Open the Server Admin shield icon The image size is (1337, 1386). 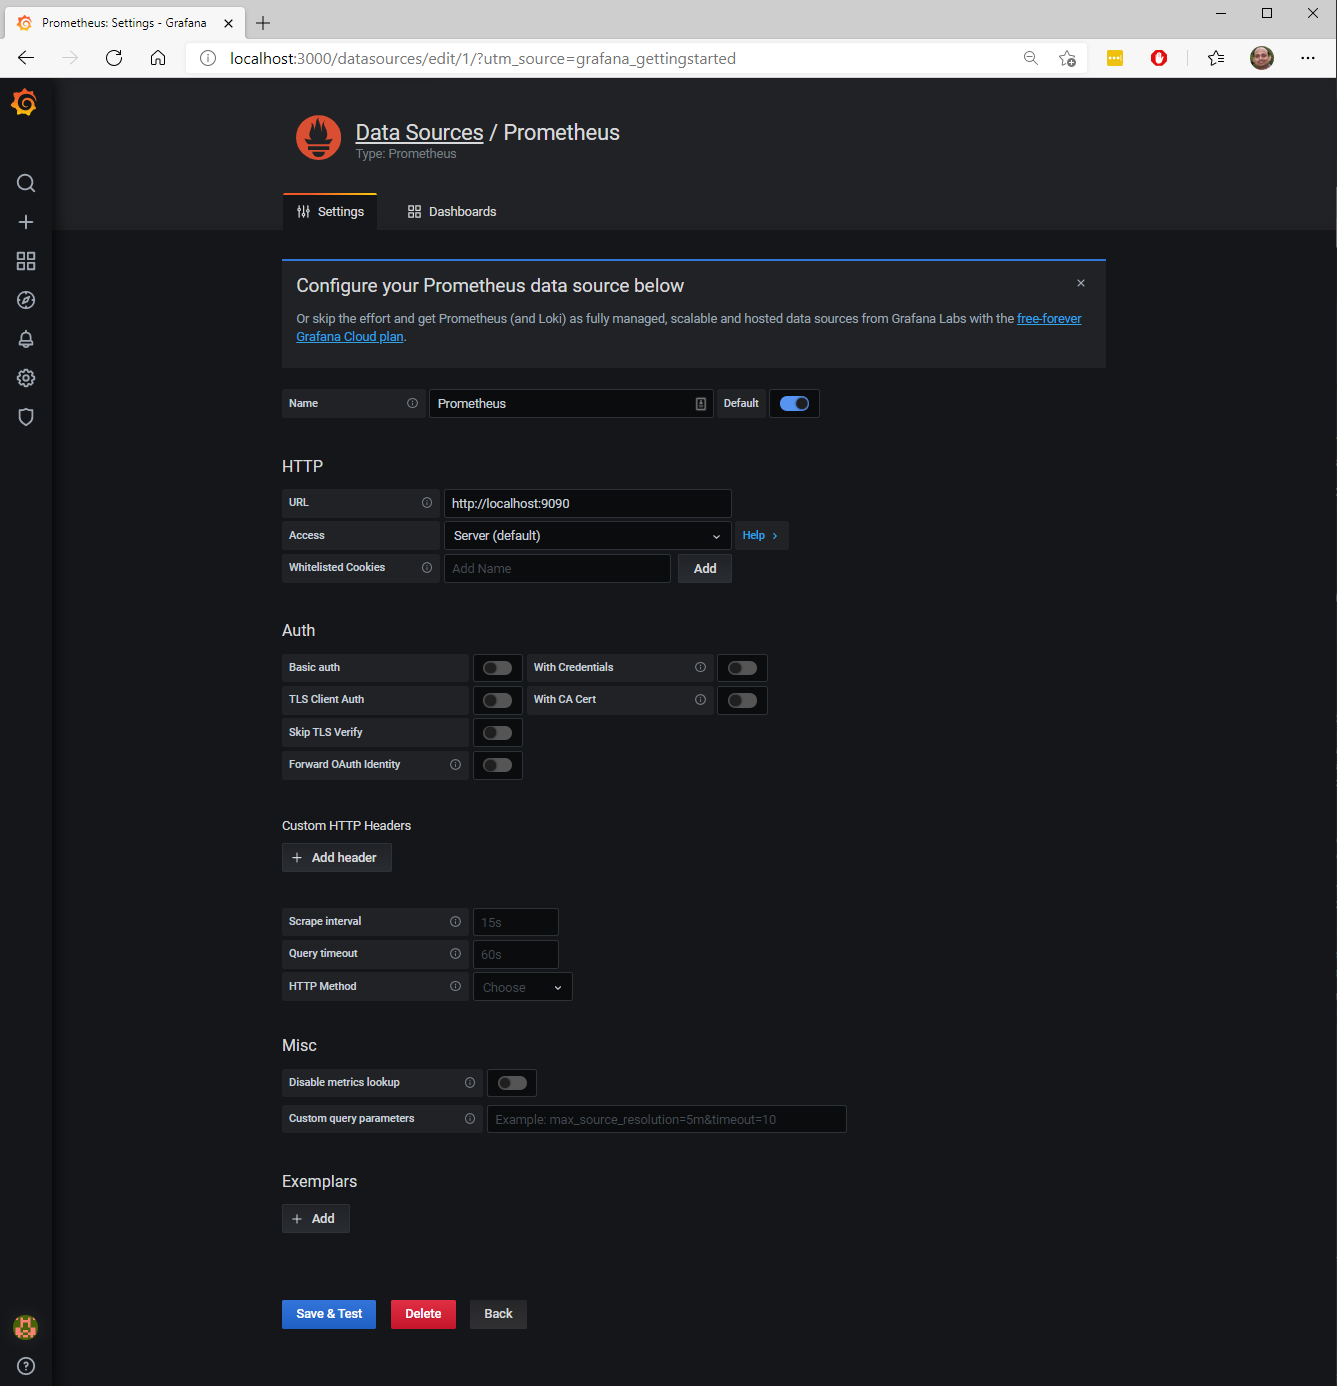26,417
